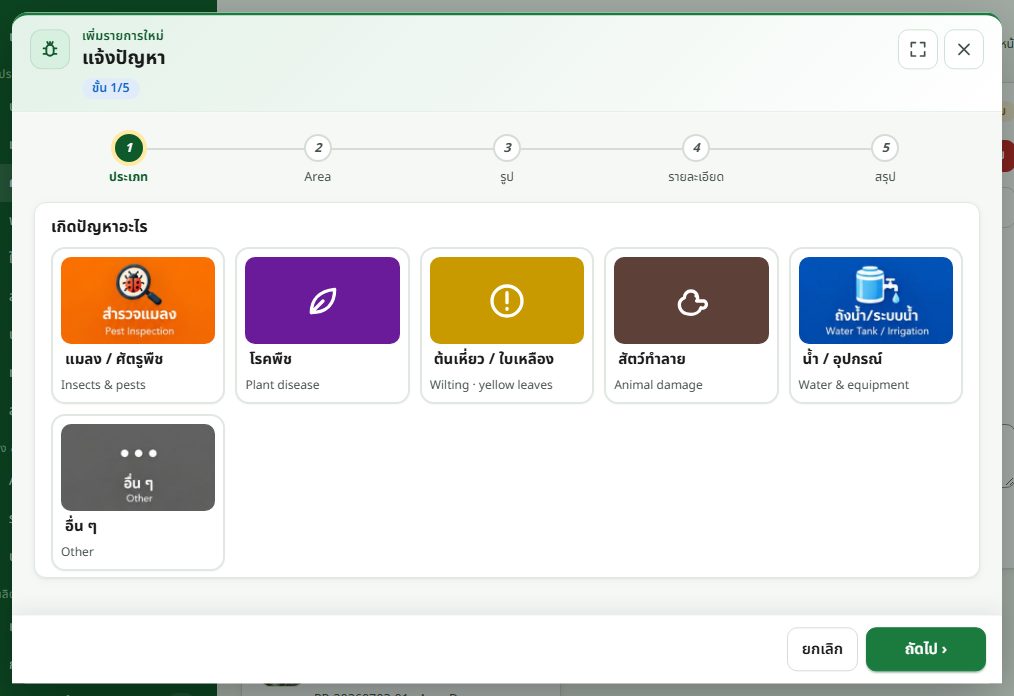Select the ladybug Pest Inspection icon
The image size is (1014, 696).
138,300
